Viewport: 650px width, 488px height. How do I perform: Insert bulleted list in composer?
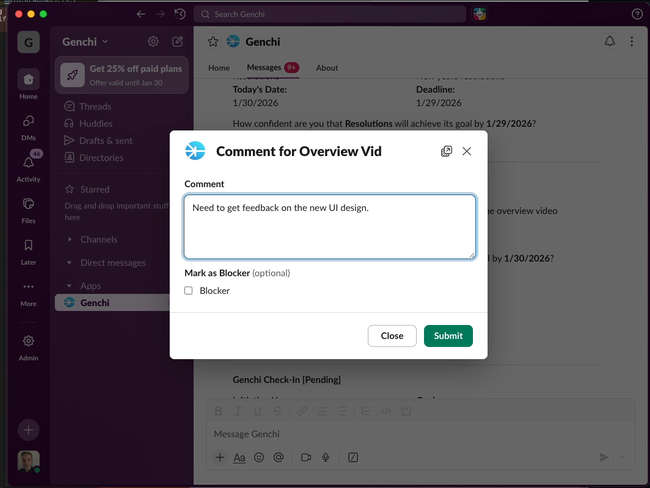pos(342,411)
